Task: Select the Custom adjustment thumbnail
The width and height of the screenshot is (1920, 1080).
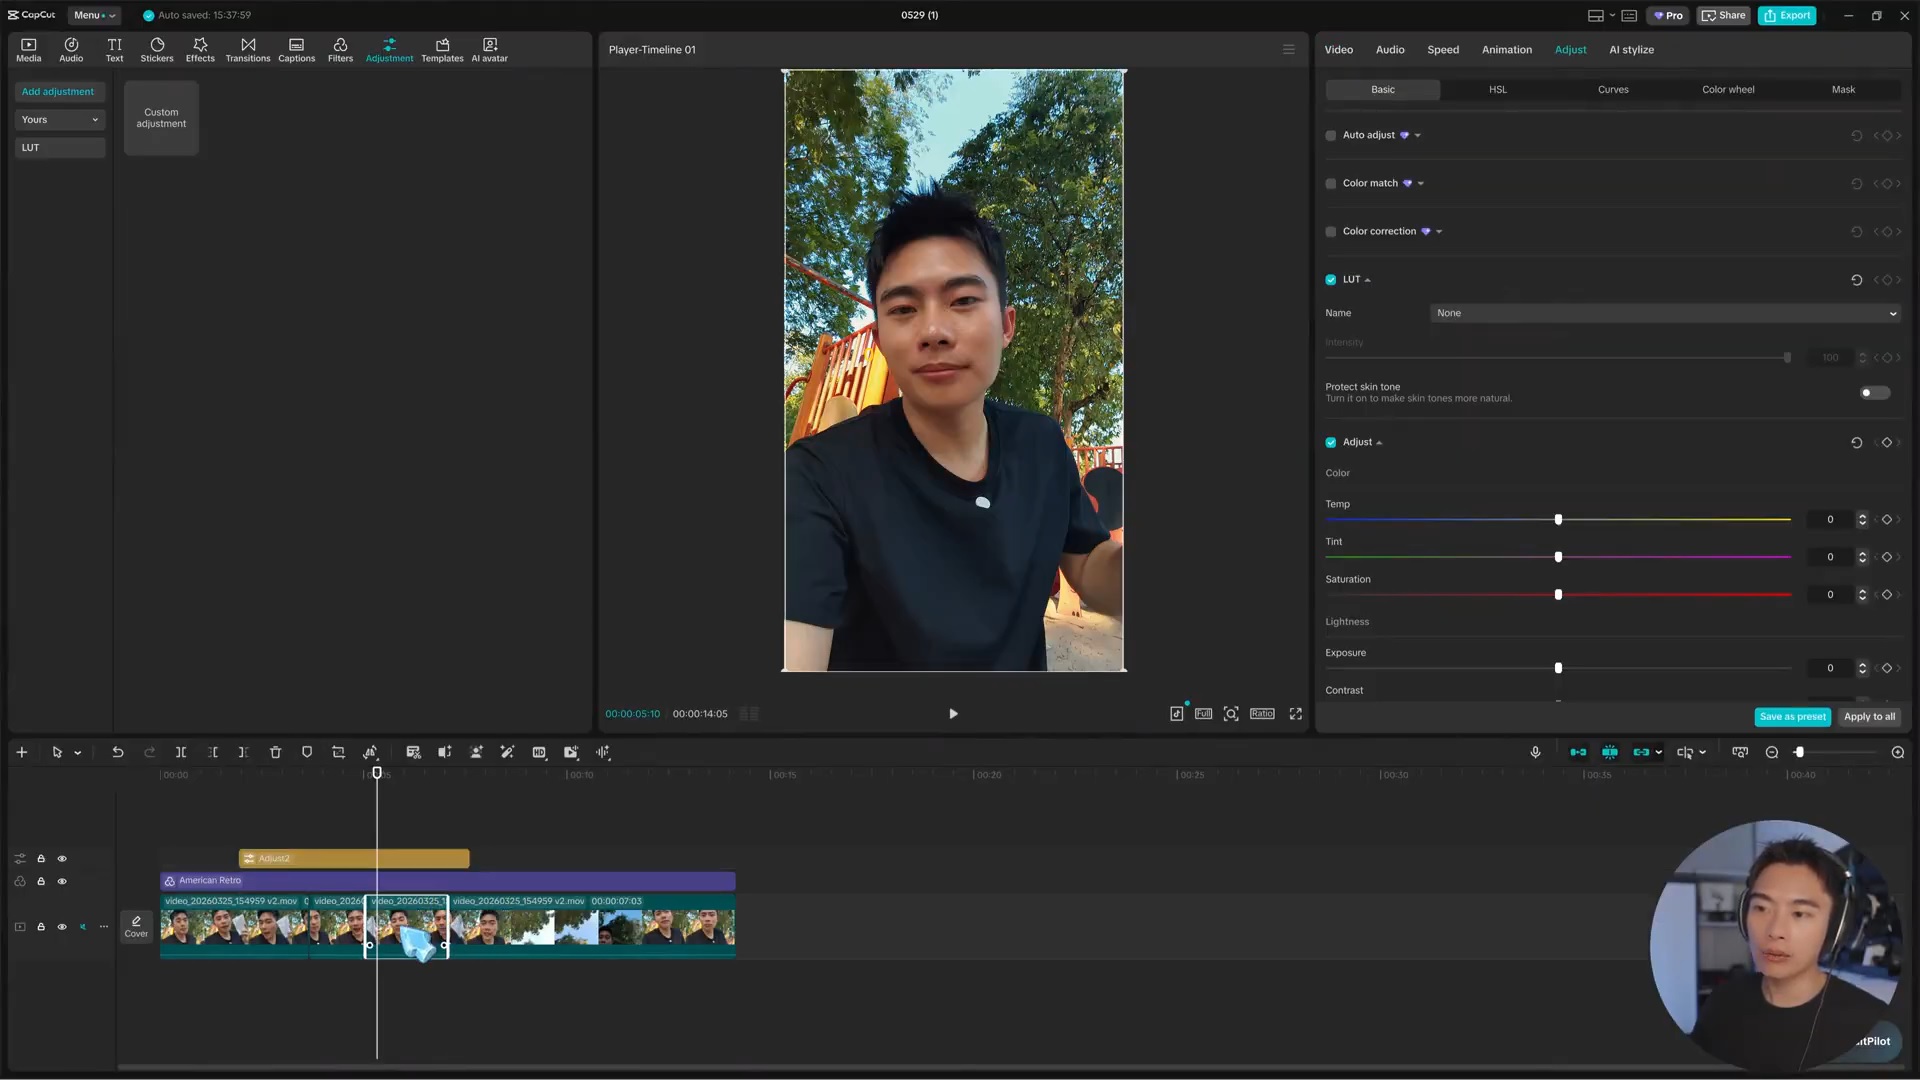Action: click(161, 118)
